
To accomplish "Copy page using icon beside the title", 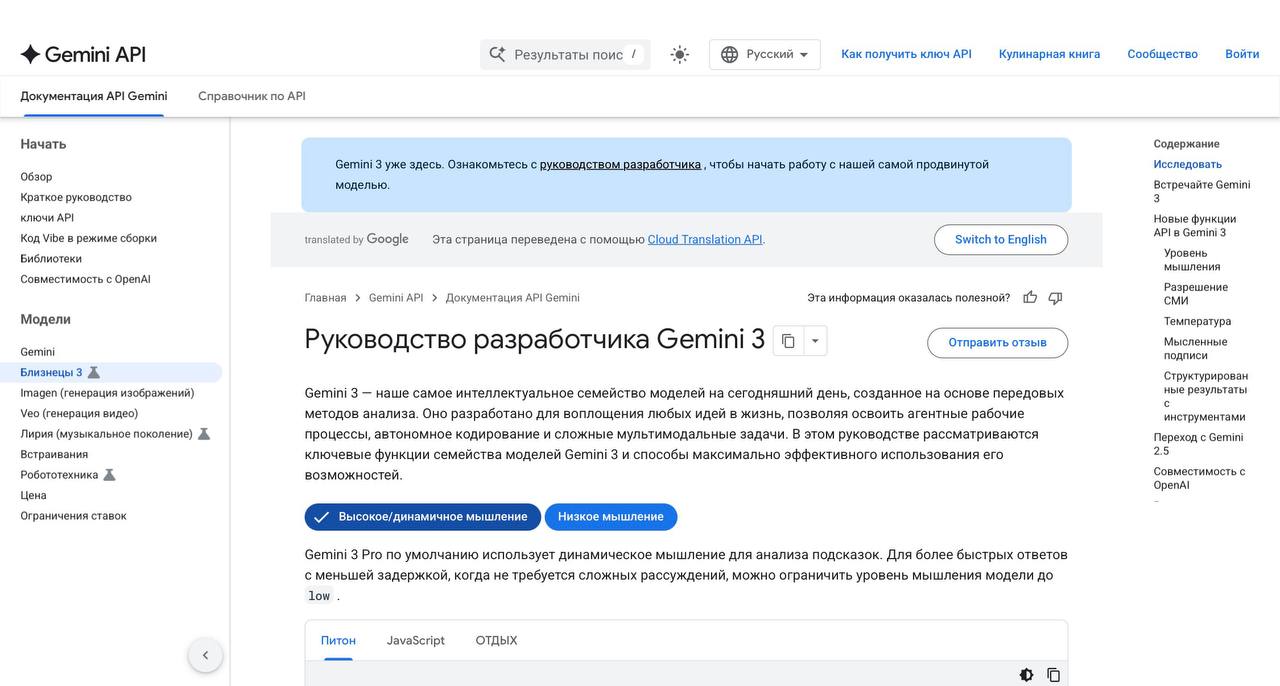I will click(788, 341).
